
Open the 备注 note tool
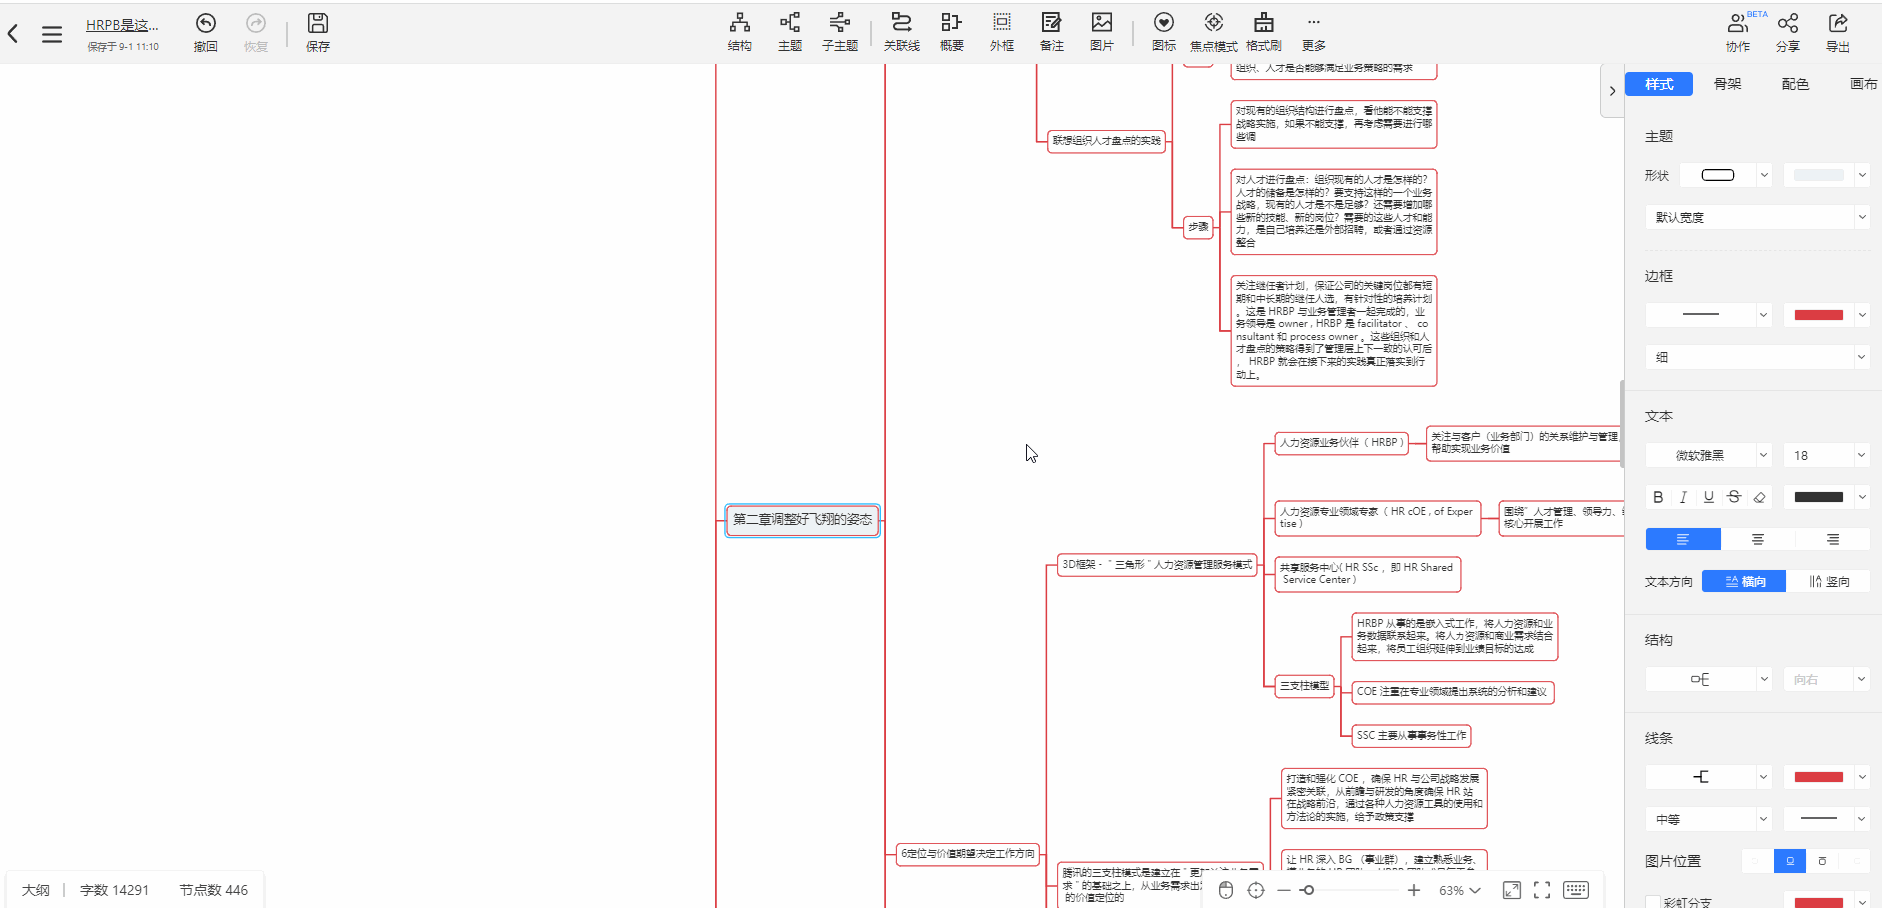coord(1052,32)
